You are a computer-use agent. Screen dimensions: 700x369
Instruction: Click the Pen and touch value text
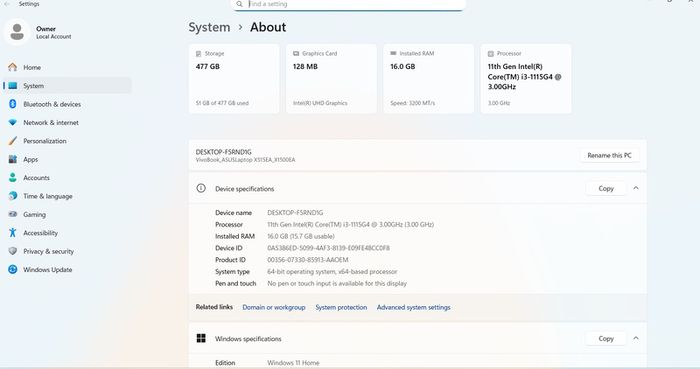[337, 283]
